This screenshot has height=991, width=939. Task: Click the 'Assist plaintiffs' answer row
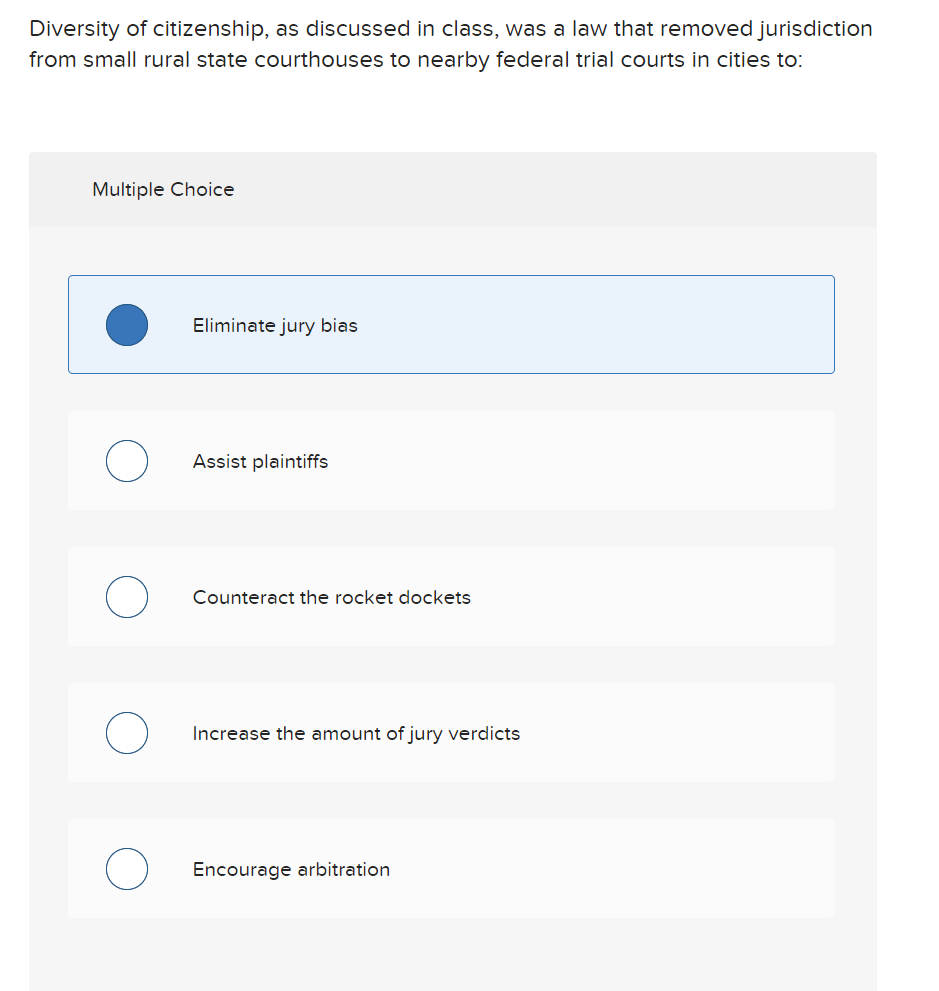pos(450,460)
